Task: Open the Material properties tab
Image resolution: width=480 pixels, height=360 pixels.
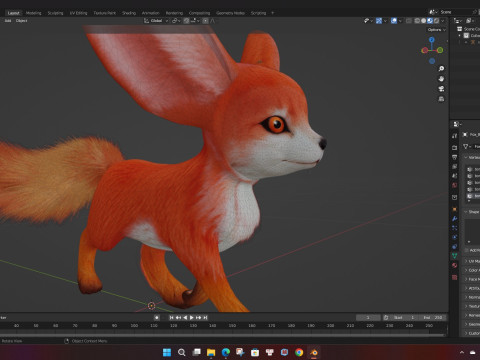Action: 454,265
